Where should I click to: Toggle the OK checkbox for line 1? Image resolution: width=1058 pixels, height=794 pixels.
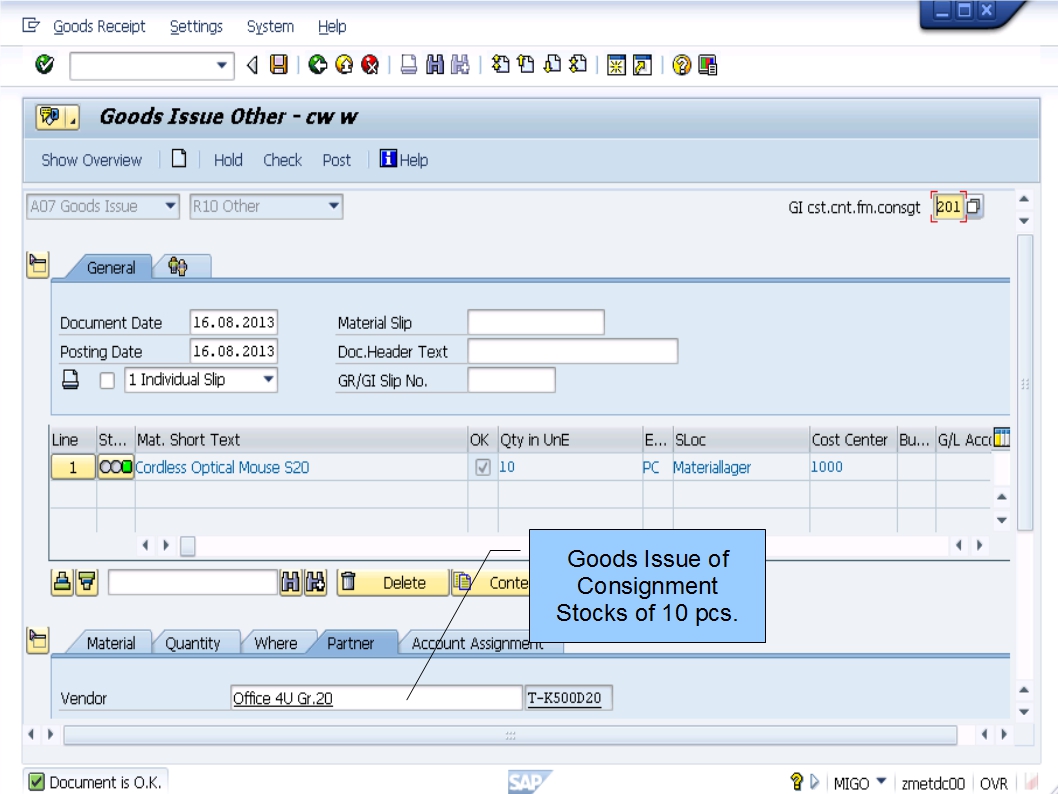(x=482, y=467)
